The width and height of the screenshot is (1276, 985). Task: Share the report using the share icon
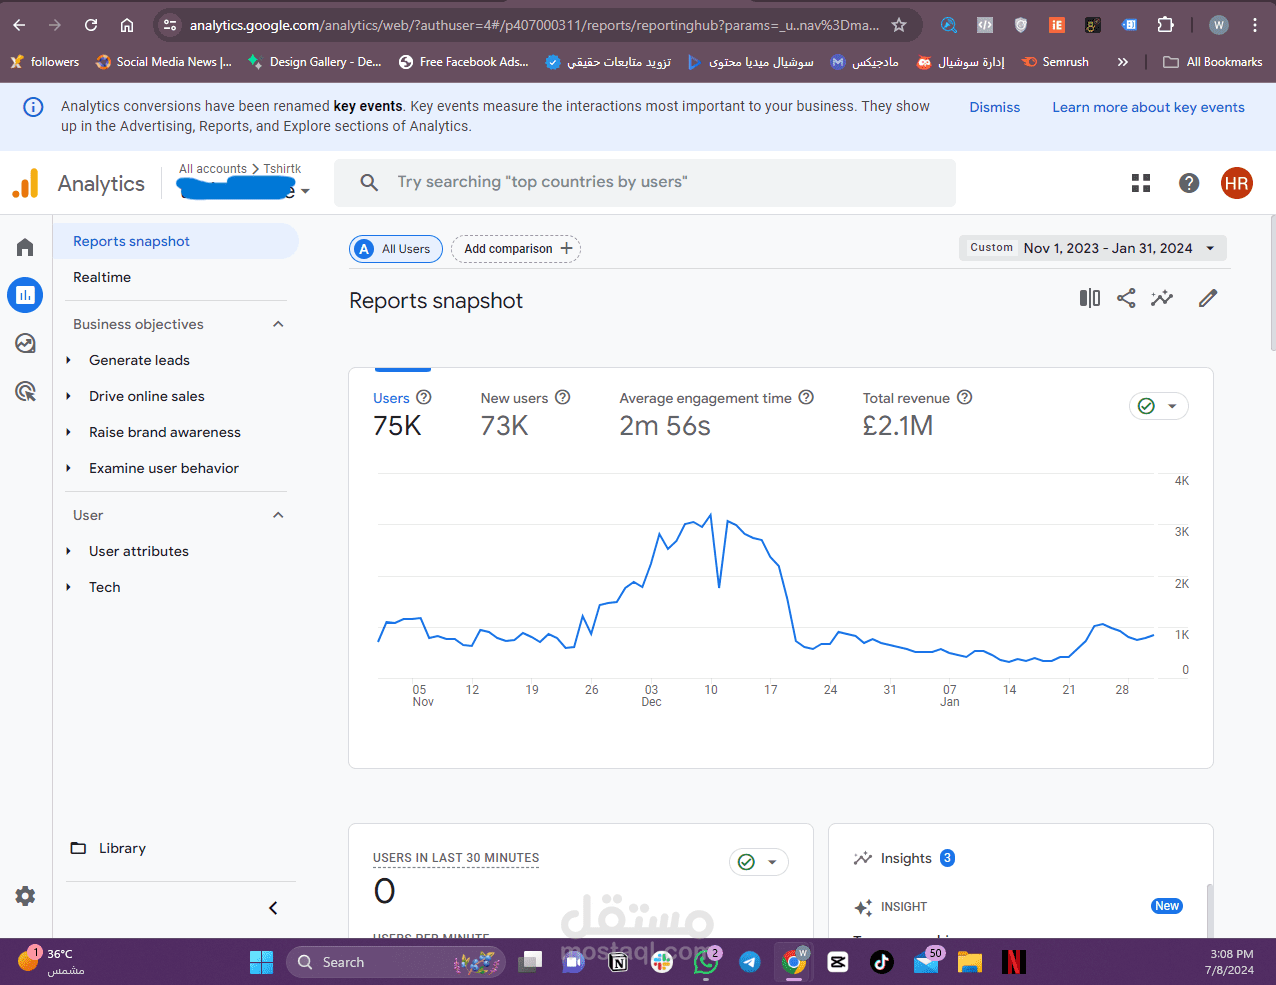1126,298
